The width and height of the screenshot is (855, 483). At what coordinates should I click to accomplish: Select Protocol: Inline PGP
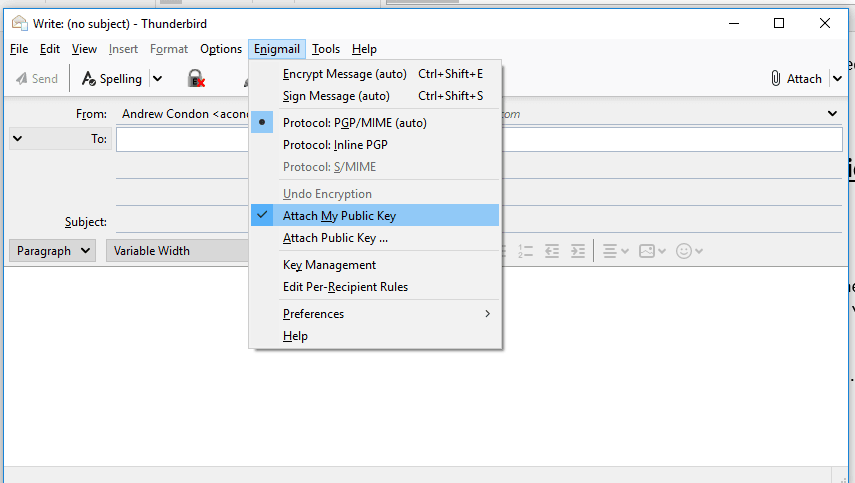(x=375, y=145)
